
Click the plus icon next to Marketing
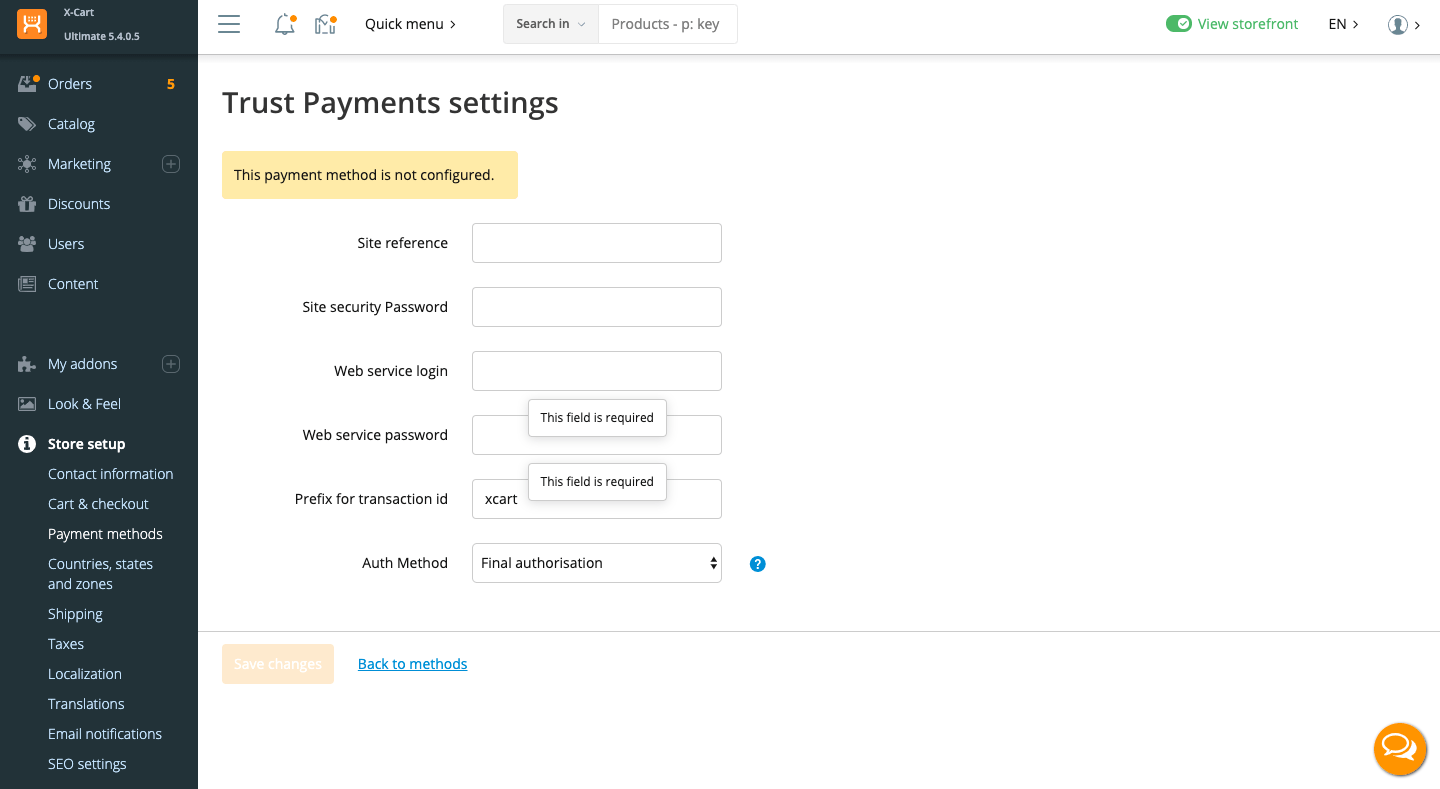pyautogui.click(x=170, y=163)
